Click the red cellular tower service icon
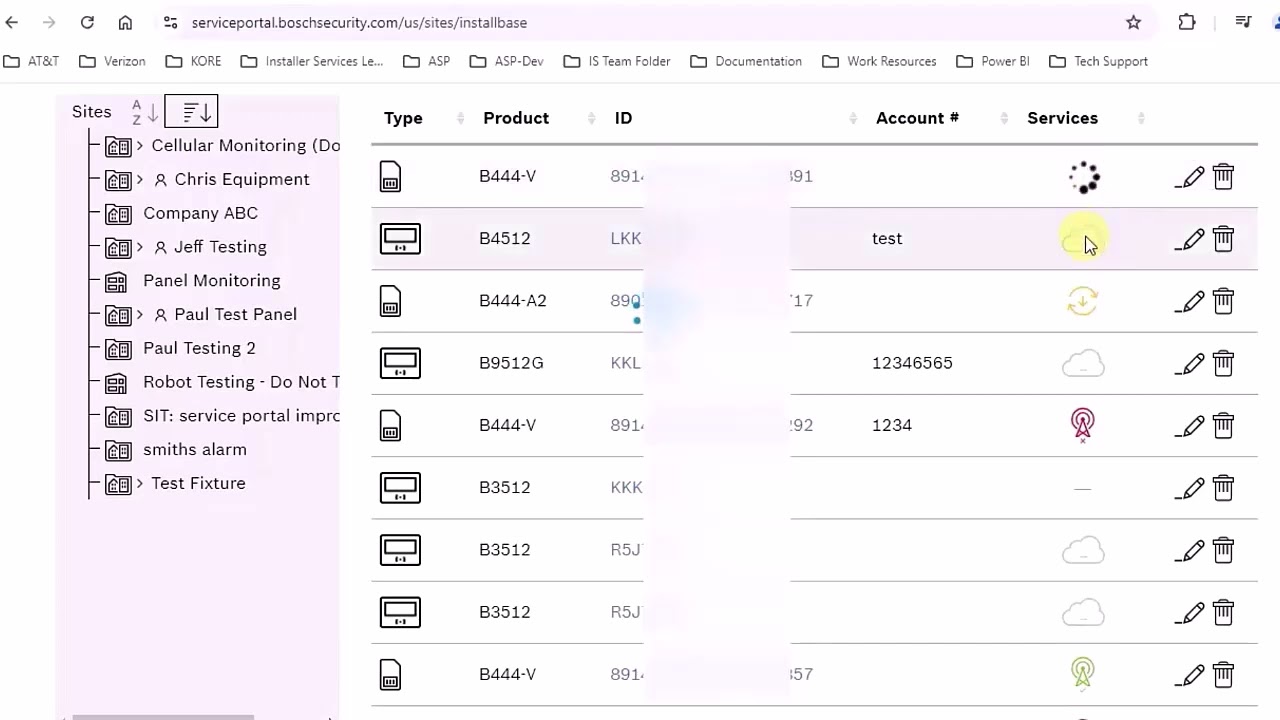Screen dimensions: 1280x720 point(1083,425)
